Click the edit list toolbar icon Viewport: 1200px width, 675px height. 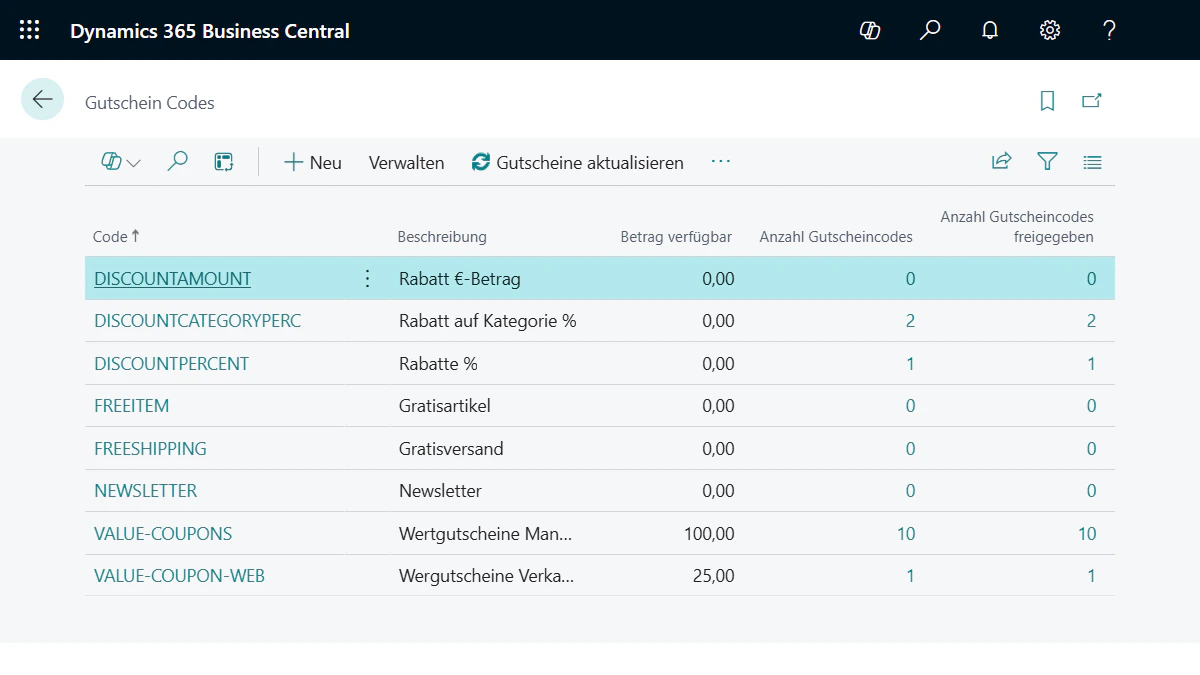click(x=224, y=162)
